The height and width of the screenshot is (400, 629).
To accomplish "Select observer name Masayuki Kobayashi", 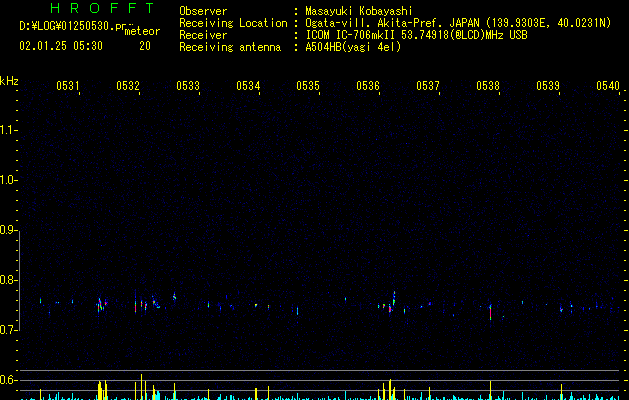I will 359,11.
